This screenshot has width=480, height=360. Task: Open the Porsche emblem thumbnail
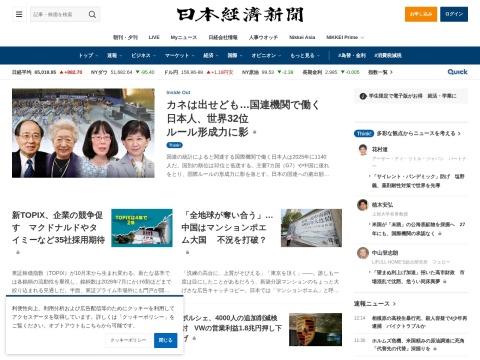click(315, 329)
